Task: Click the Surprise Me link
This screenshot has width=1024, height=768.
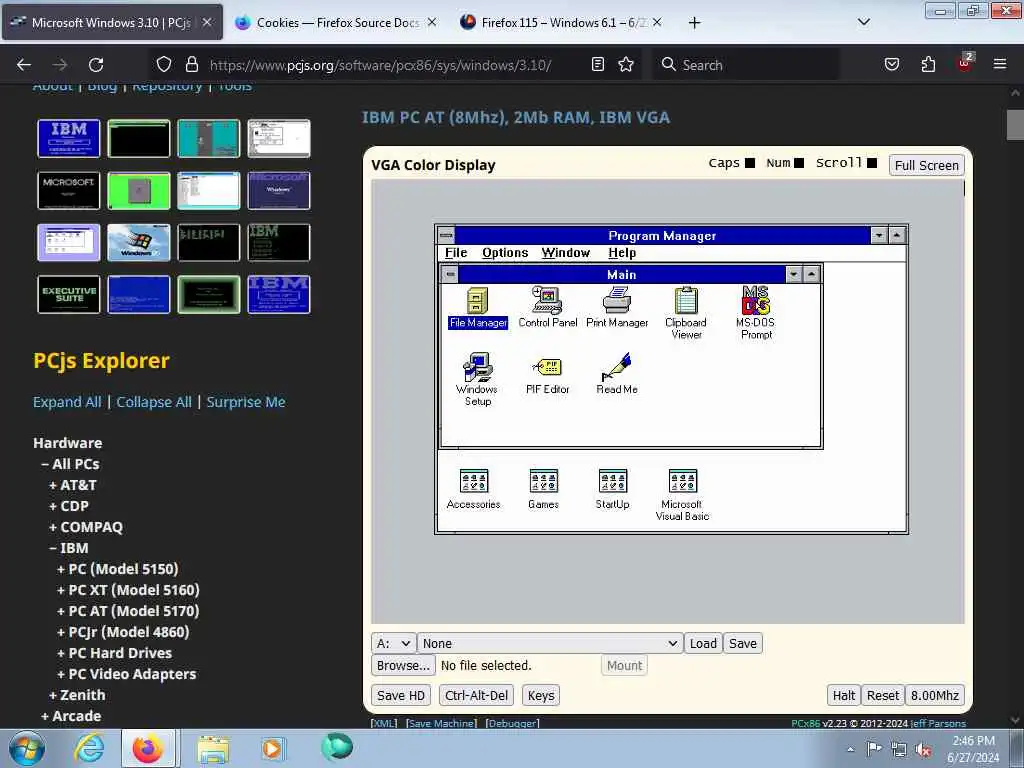Action: coord(246,402)
